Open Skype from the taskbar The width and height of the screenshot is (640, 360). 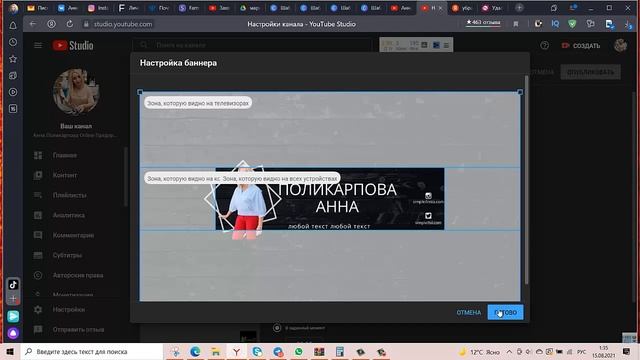pos(257,351)
